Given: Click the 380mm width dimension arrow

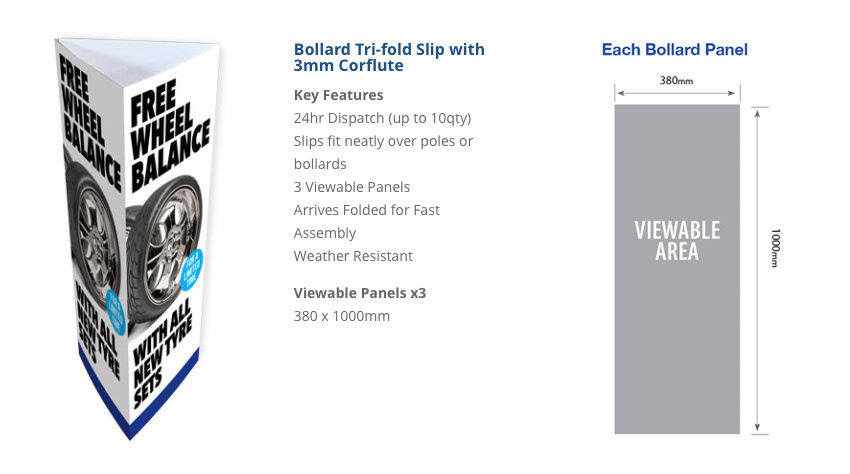Looking at the screenshot, I should tap(677, 93).
